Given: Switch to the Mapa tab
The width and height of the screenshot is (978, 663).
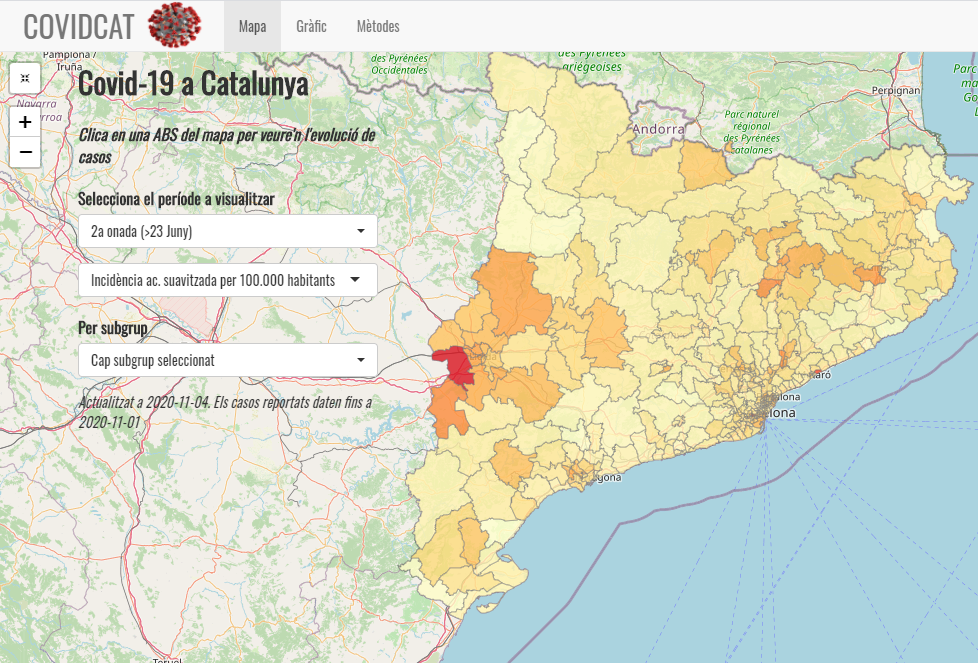Looking at the screenshot, I should coord(252,26).
